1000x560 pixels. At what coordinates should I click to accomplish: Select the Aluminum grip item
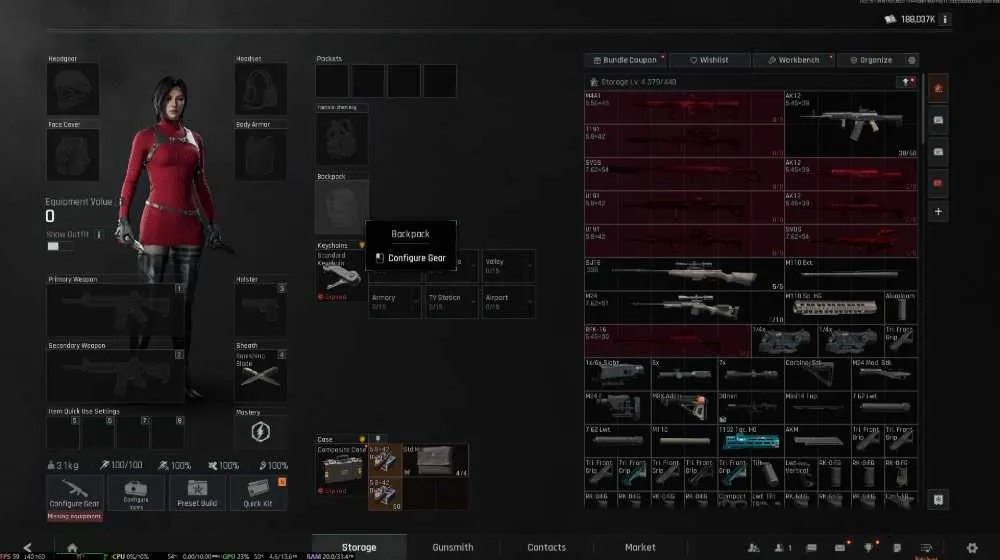click(x=901, y=307)
